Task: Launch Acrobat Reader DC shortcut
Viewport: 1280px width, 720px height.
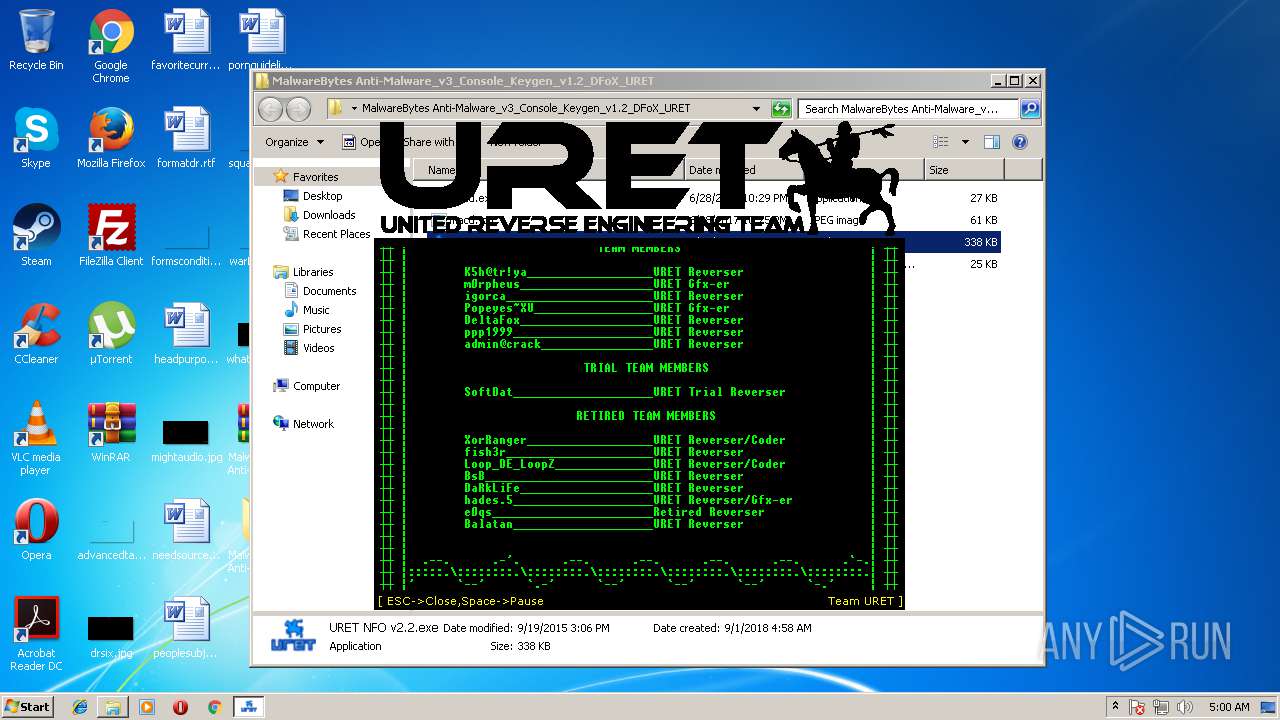Action: [36, 635]
